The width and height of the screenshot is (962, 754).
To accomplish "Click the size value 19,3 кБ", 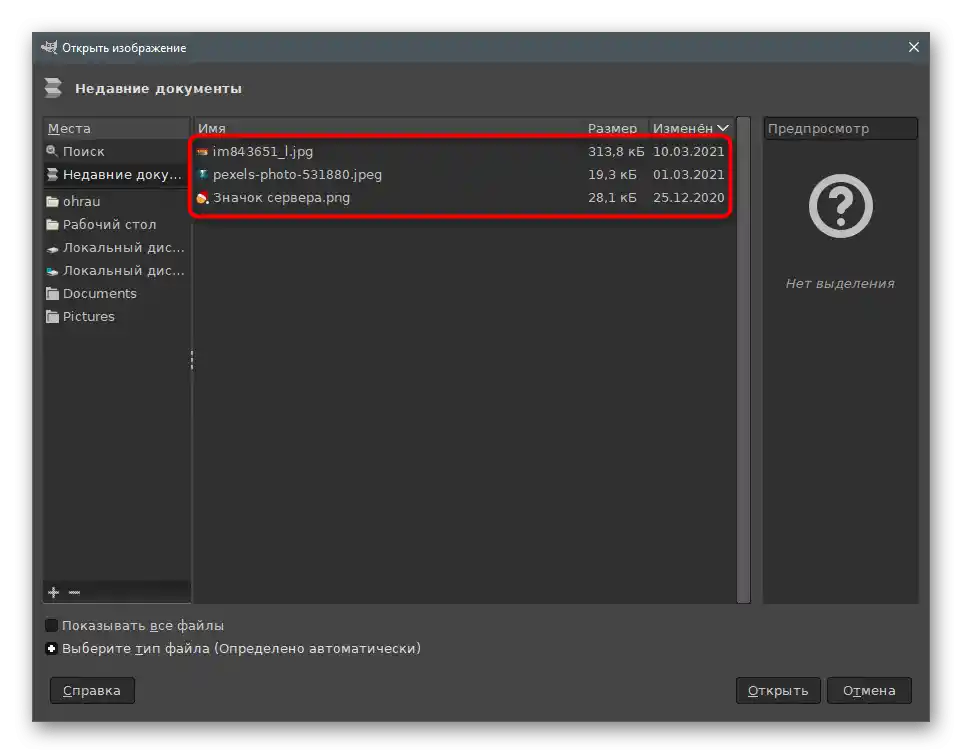I will [612, 175].
